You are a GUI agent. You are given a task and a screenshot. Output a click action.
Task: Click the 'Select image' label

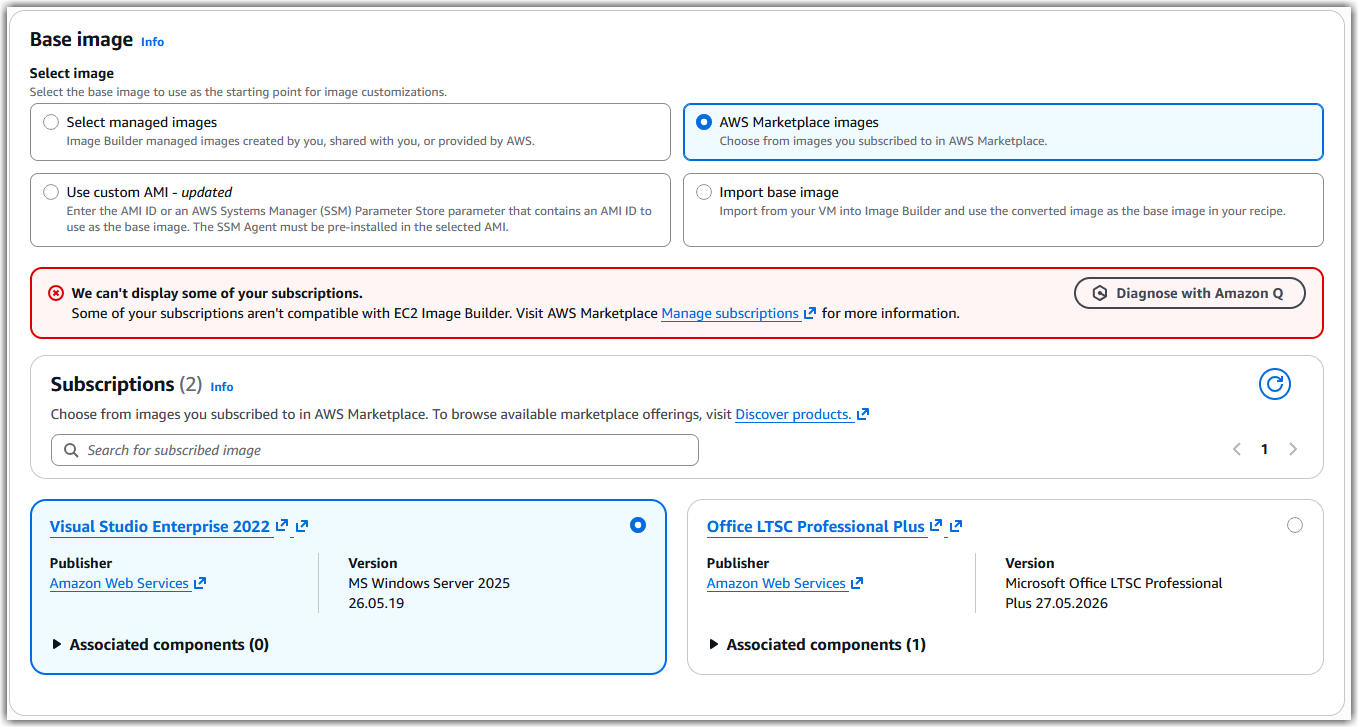(72, 73)
